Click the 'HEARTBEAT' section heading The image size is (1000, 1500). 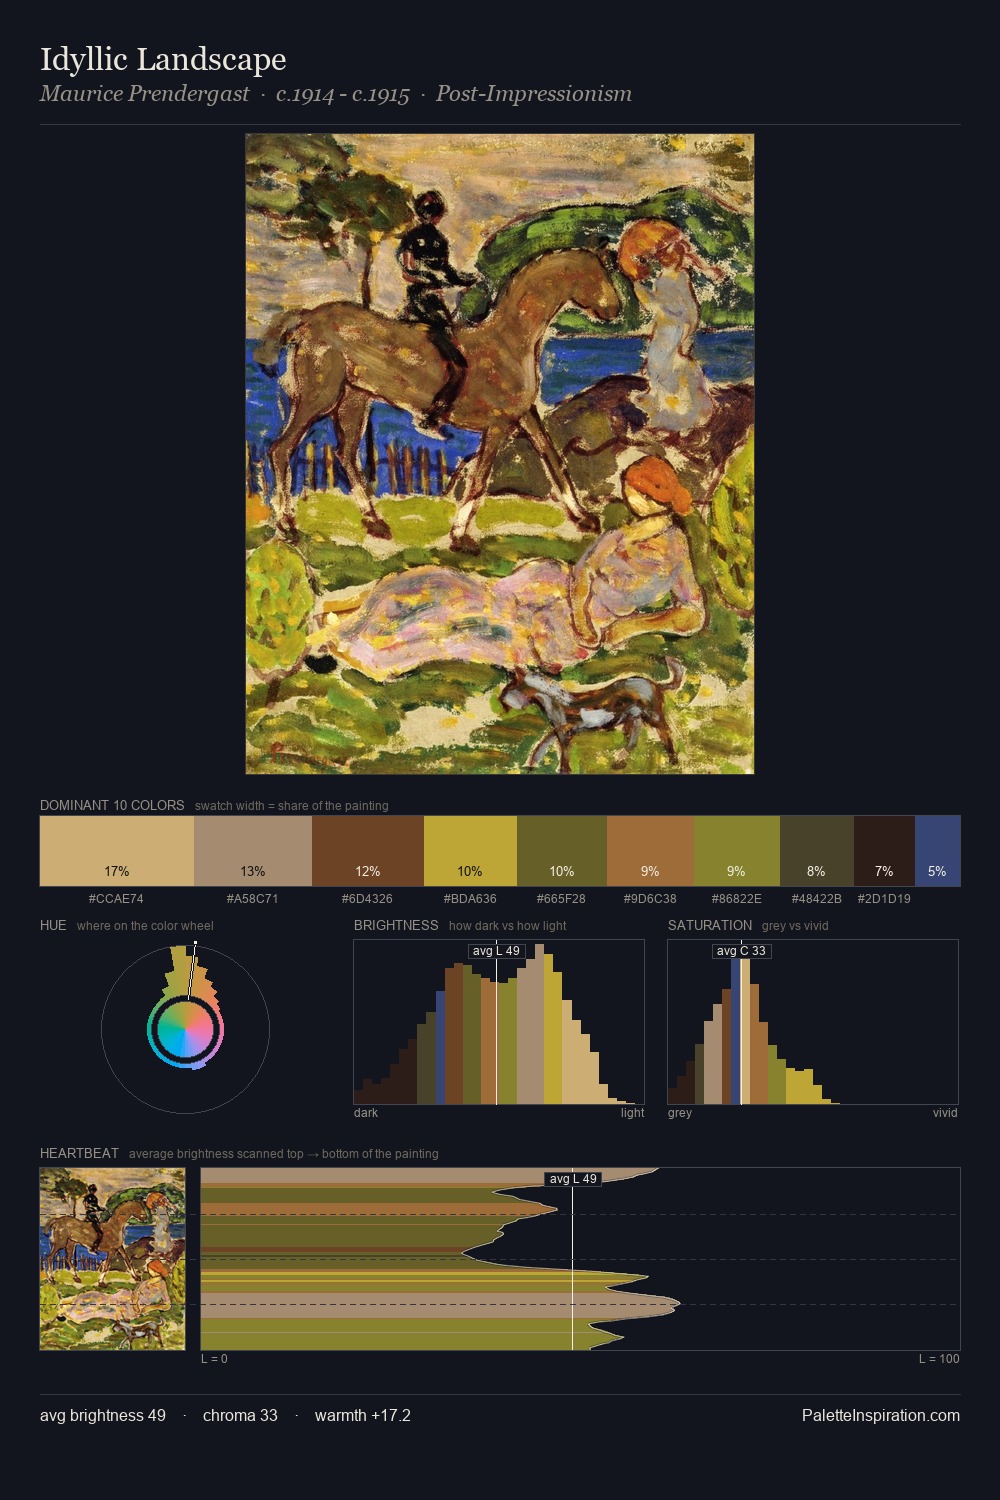[79, 1154]
